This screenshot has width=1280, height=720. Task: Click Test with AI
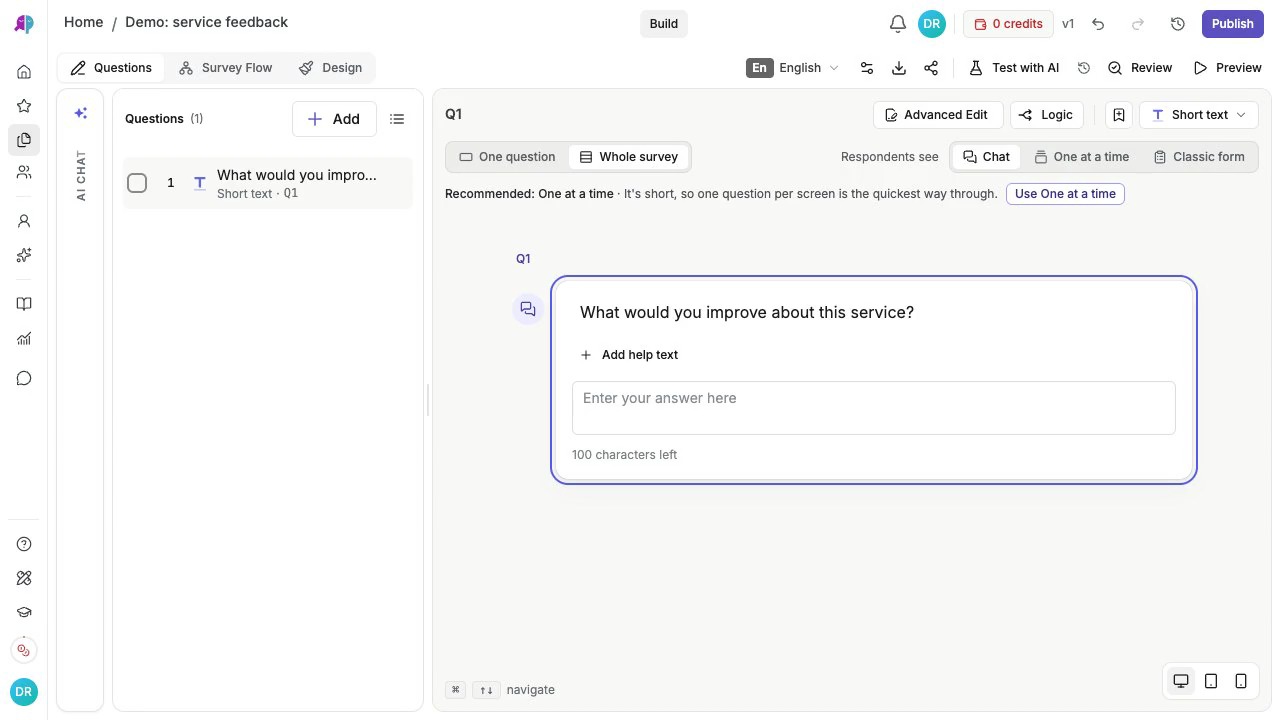(1014, 68)
